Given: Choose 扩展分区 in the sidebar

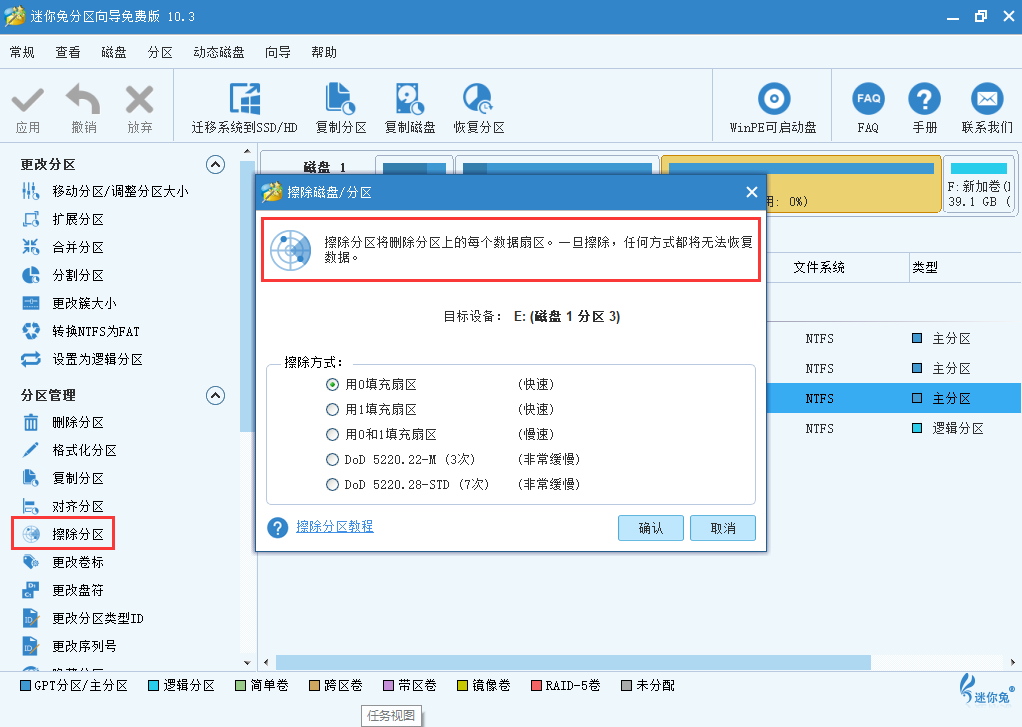Looking at the screenshot, I should [63, 220].
